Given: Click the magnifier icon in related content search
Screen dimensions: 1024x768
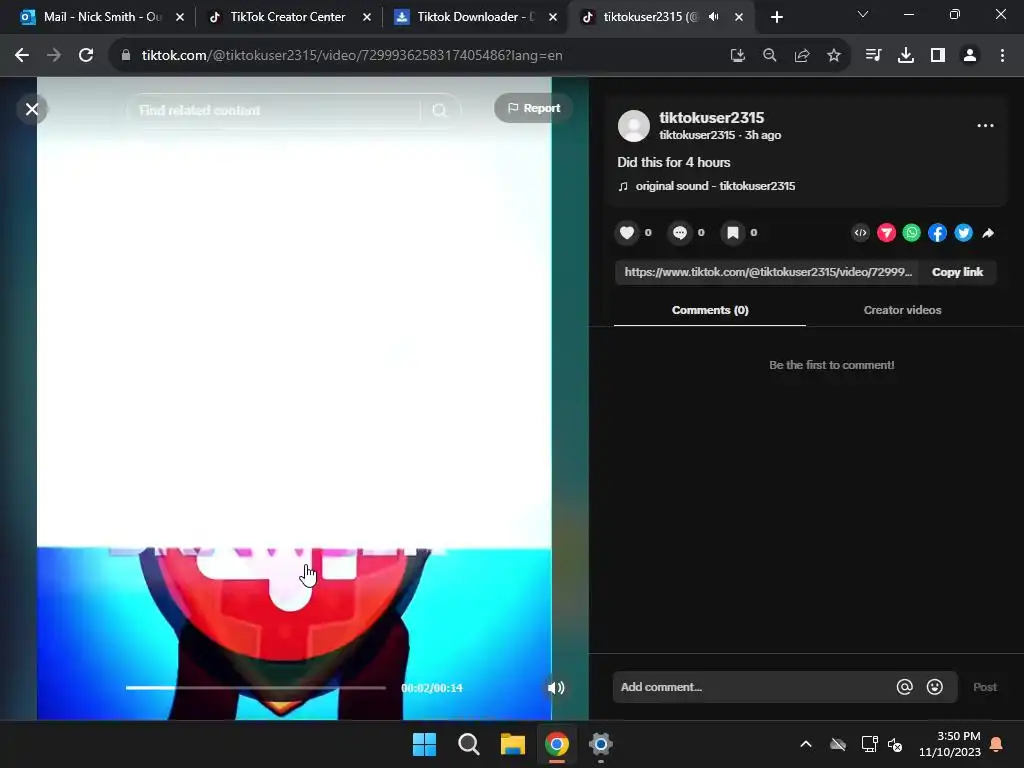Looking at the screenshot, I should tap(440, 110).
